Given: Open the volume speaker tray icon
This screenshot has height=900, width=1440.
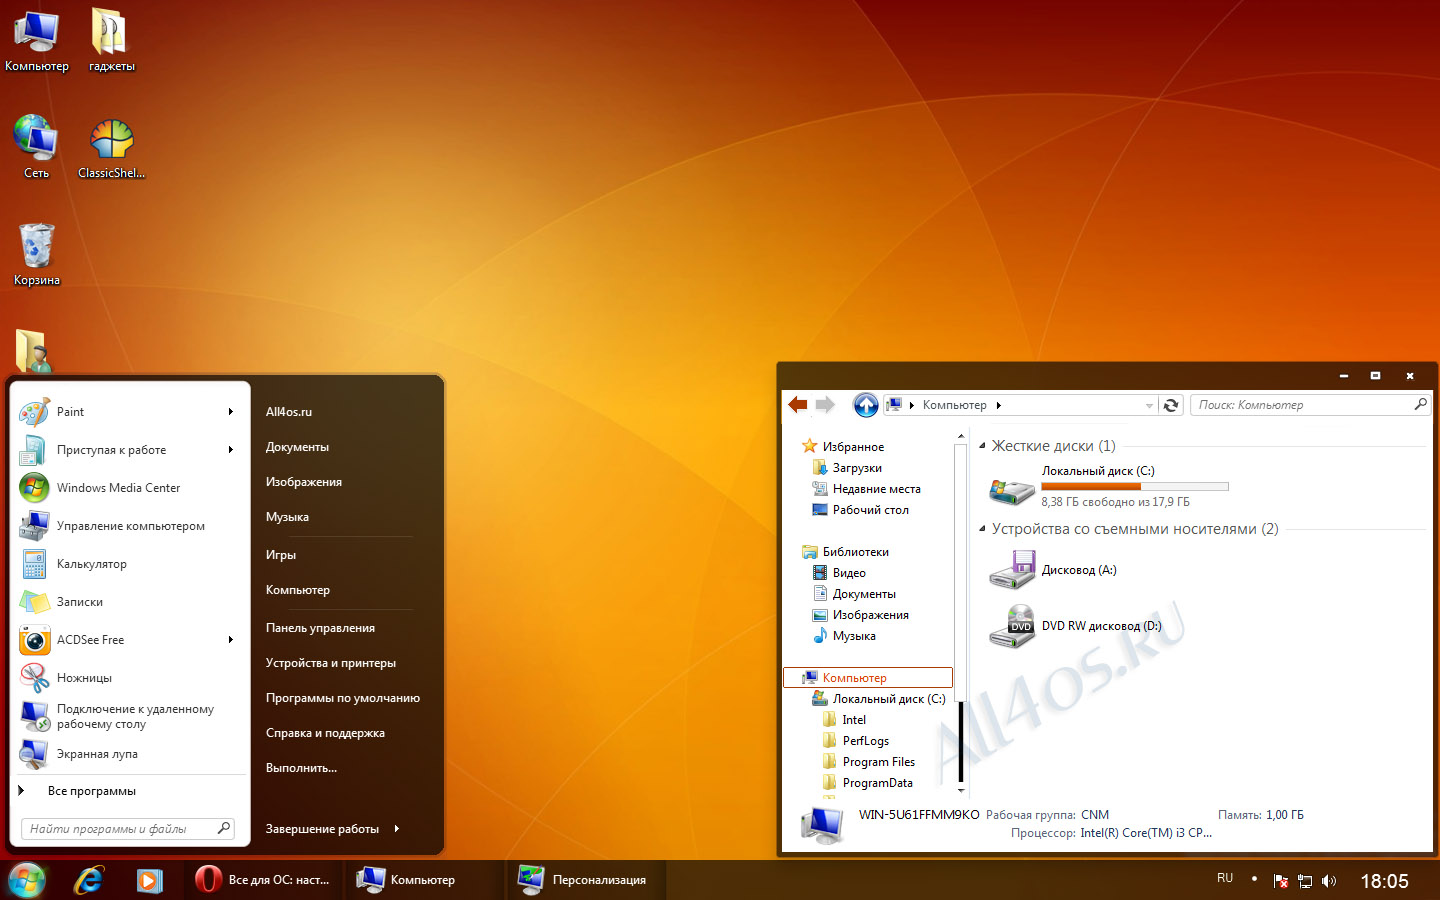Looking at the screenshot, I should tap(1329, 881).
